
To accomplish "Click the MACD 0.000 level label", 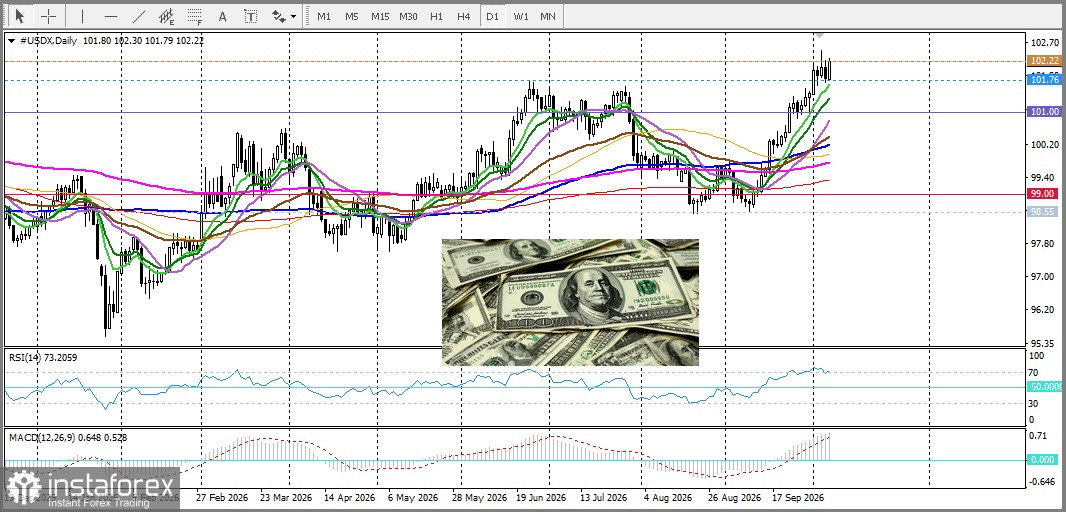I will [x=1045, y=460].
